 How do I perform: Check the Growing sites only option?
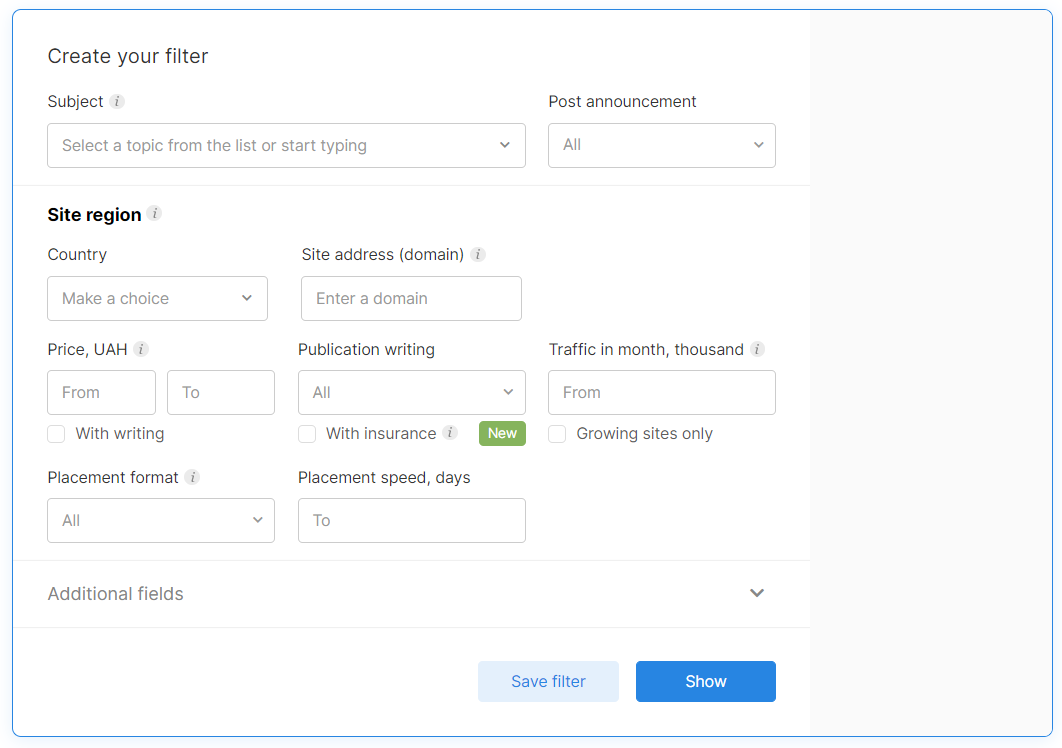coord(557,434)
